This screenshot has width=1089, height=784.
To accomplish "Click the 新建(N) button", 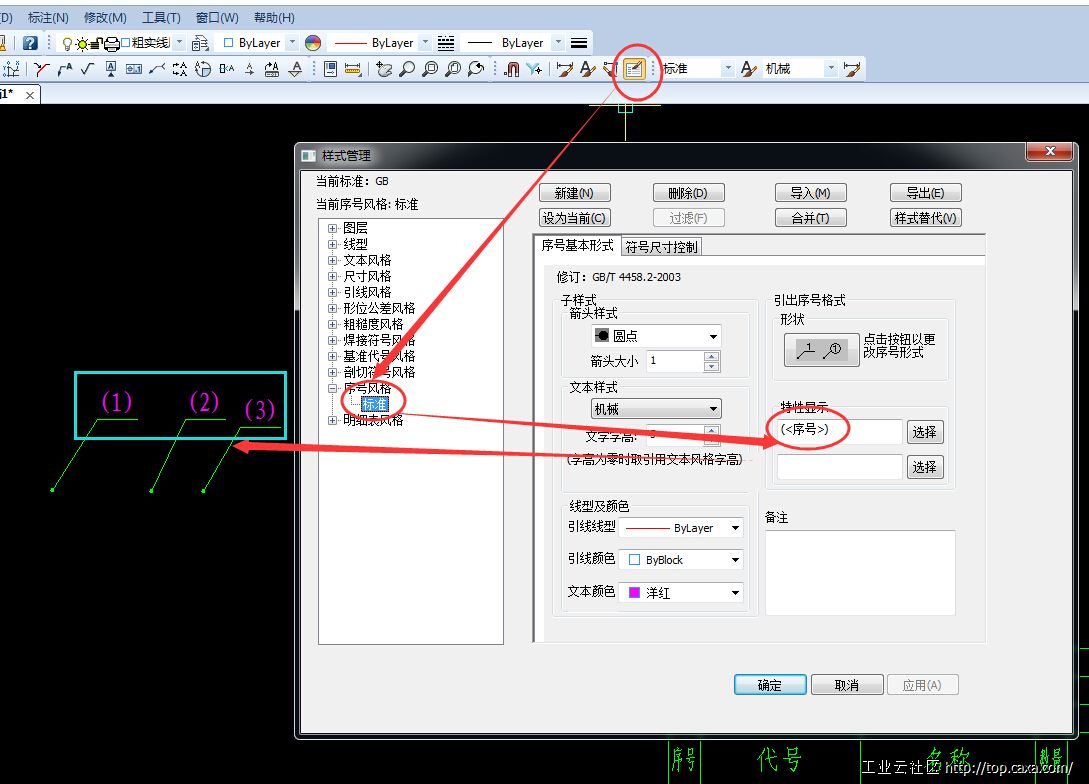I will 574,192.
